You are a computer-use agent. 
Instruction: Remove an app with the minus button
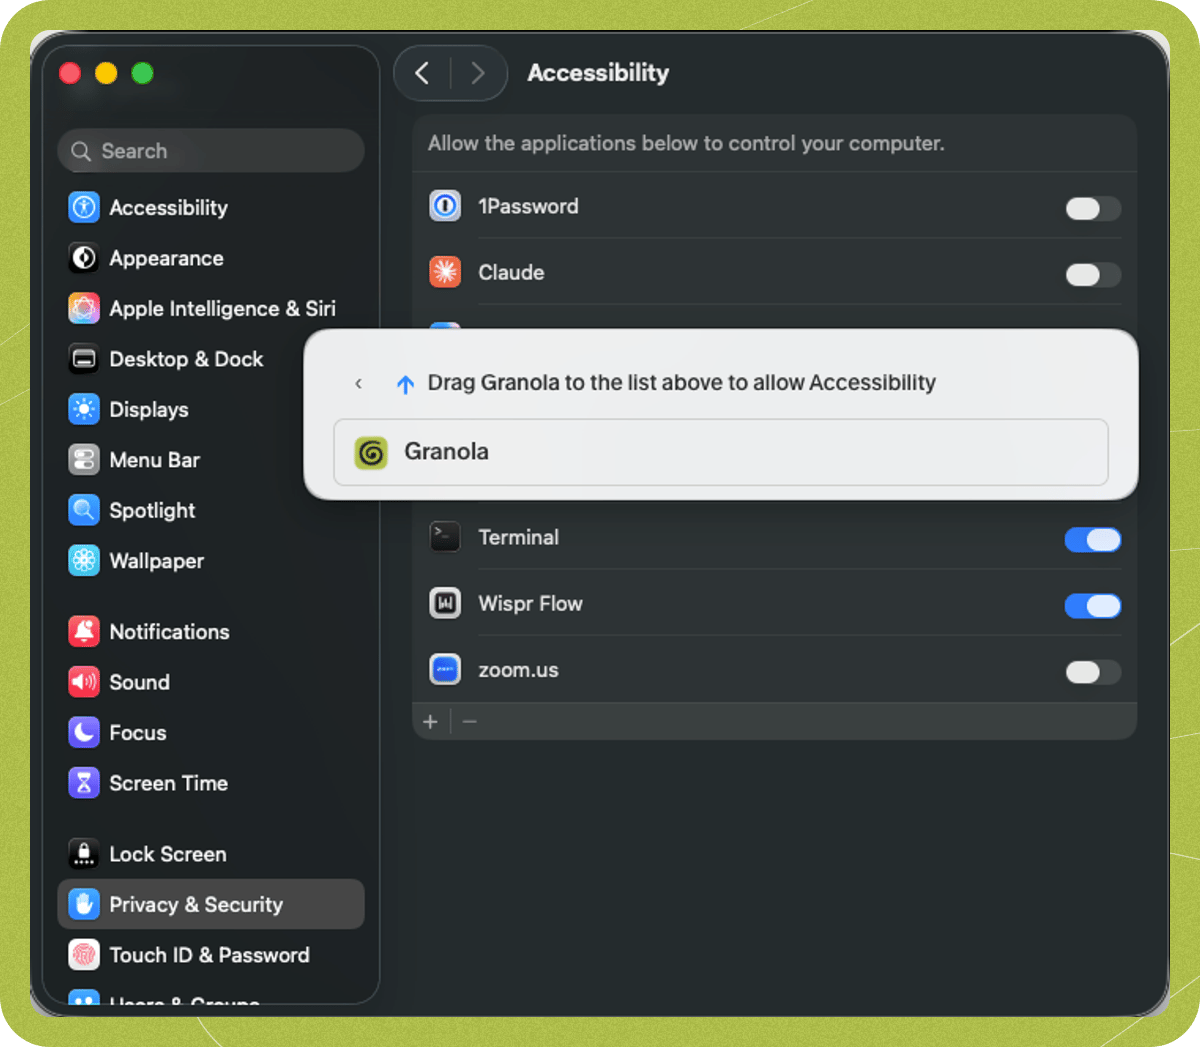tap(470, 721)
